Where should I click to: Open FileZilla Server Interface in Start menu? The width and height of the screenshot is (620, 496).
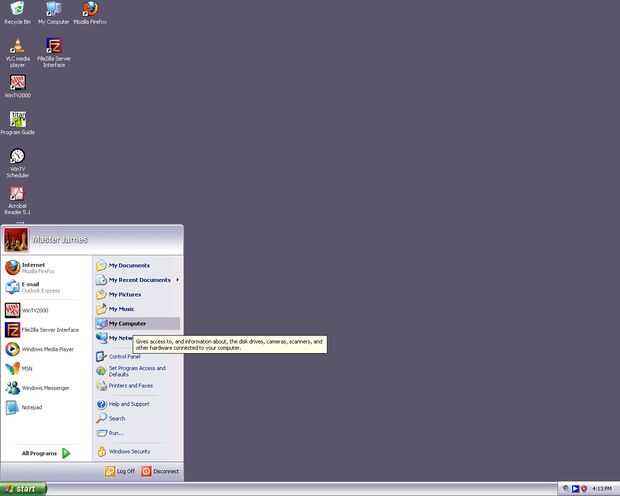tap(46, 330)
